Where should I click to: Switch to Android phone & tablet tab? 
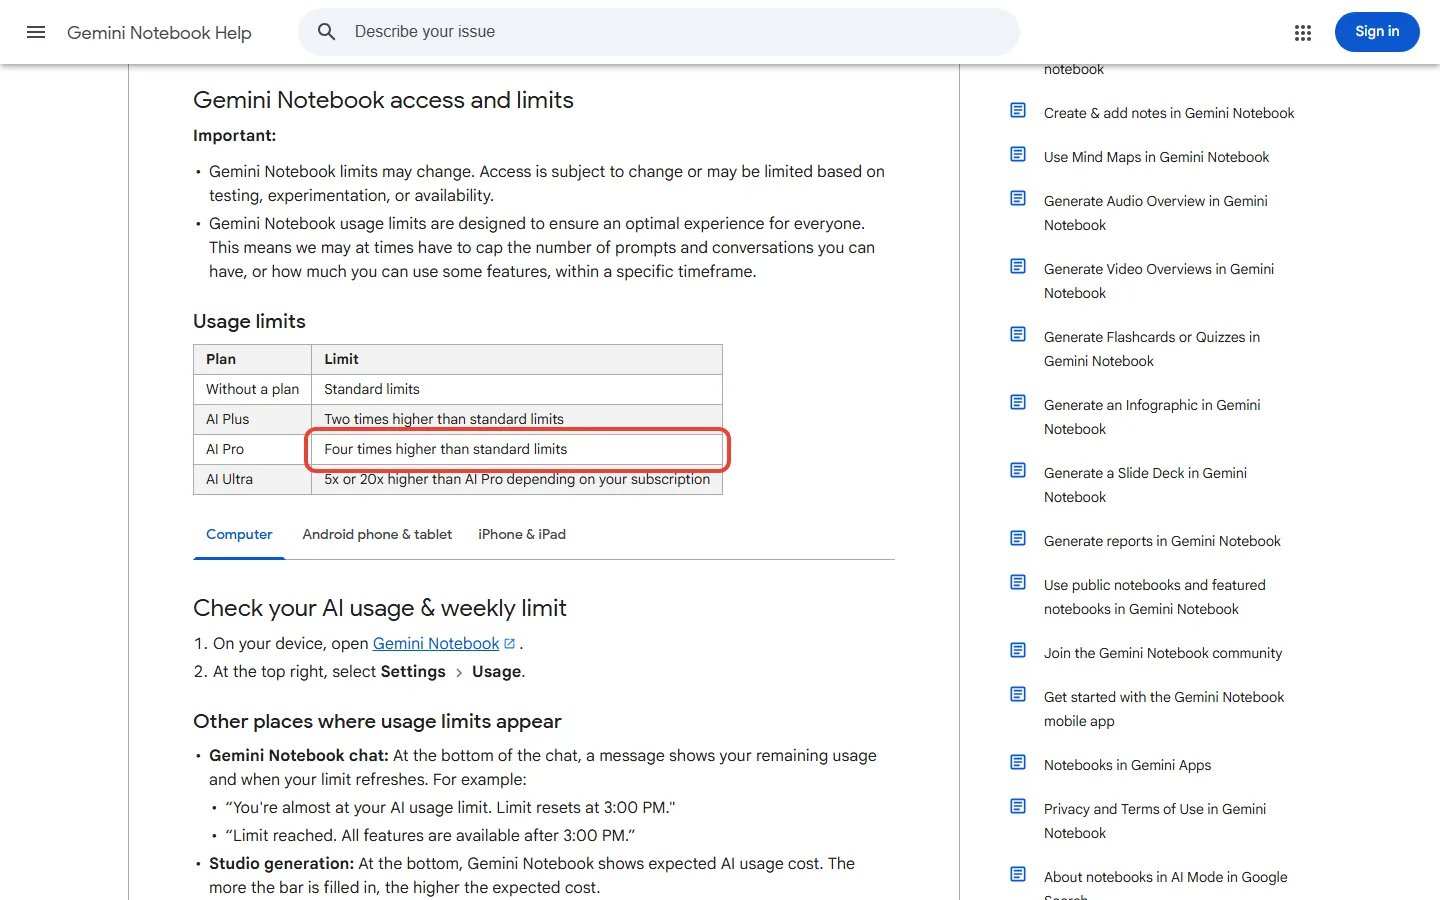point(377,535)
